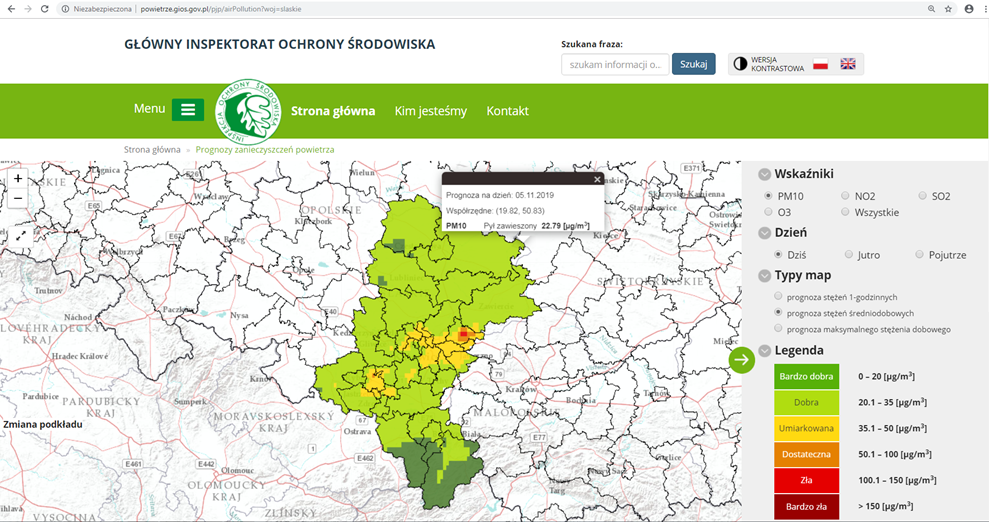Close the PM10 forecast popup
Viewport: 989px width, 522px height.
(x=597, y=180)
